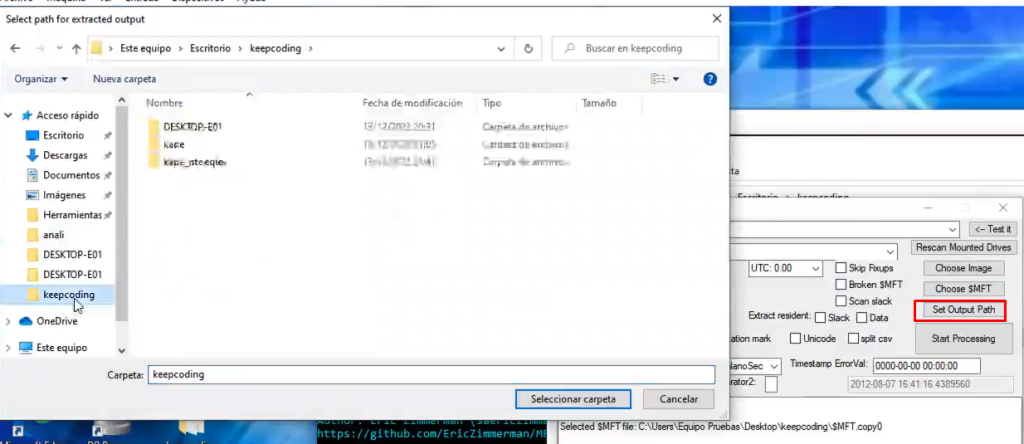The height and width of the screenshot is (444, 1024).
Task: Sort by Fecha de modificación column
Action: click(413, 103)
